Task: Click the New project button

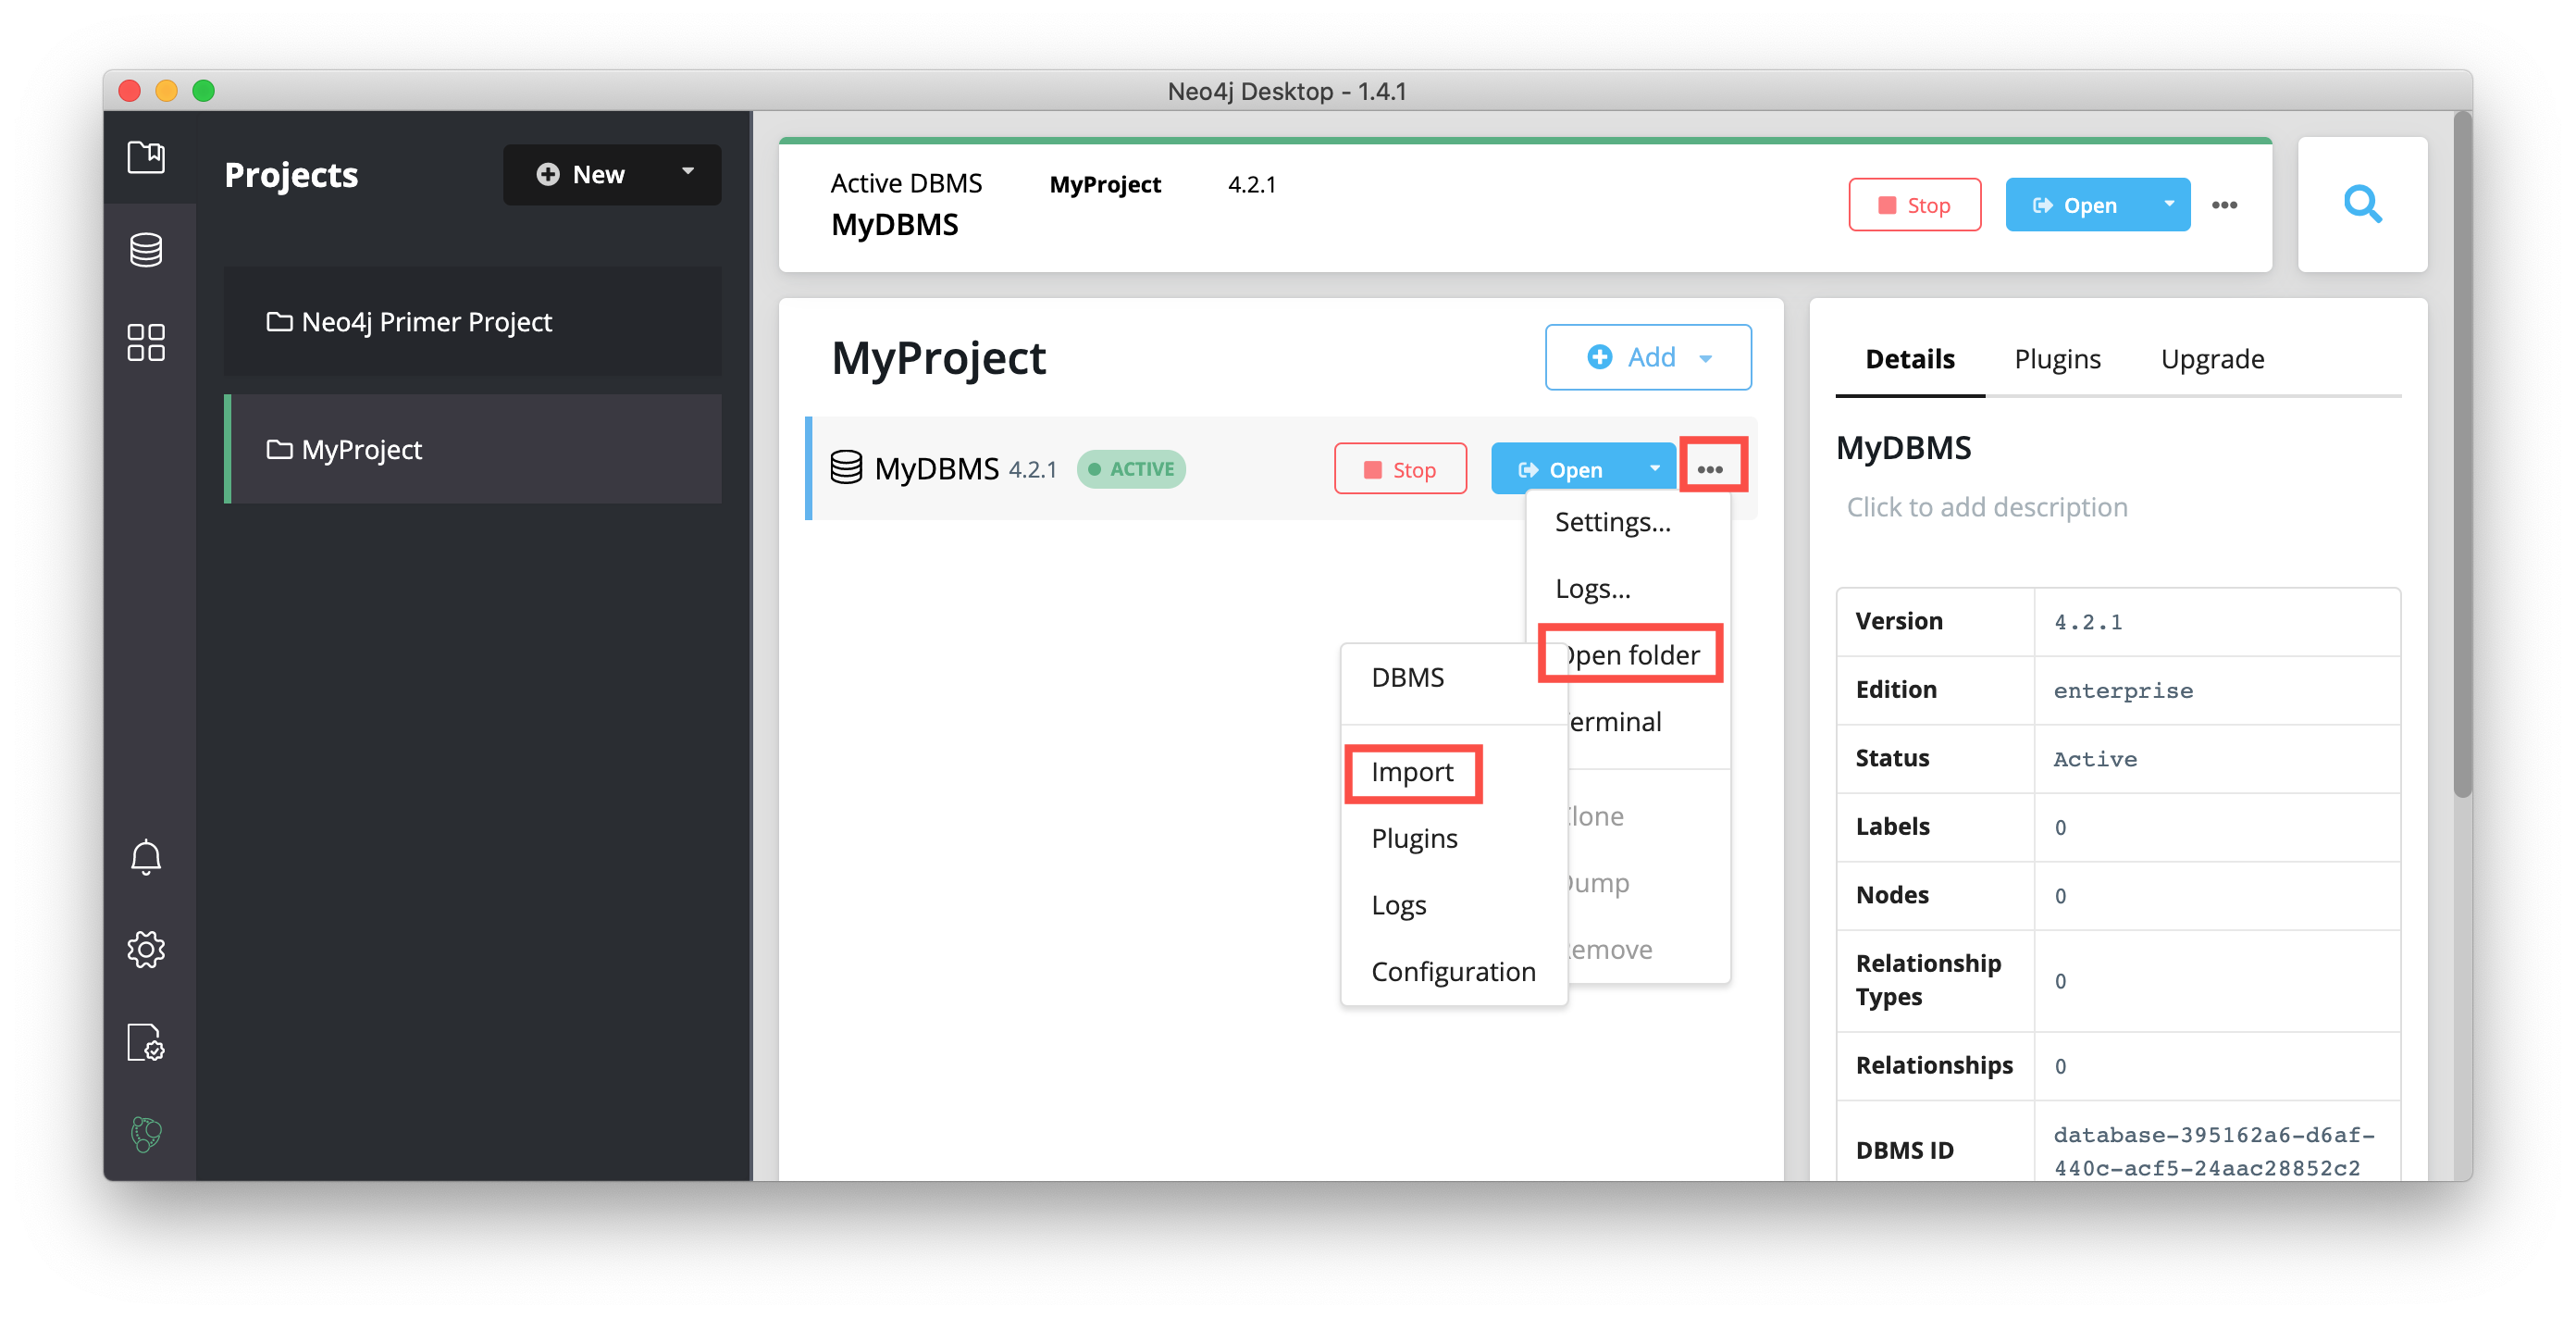Action: tap(581, 175)
